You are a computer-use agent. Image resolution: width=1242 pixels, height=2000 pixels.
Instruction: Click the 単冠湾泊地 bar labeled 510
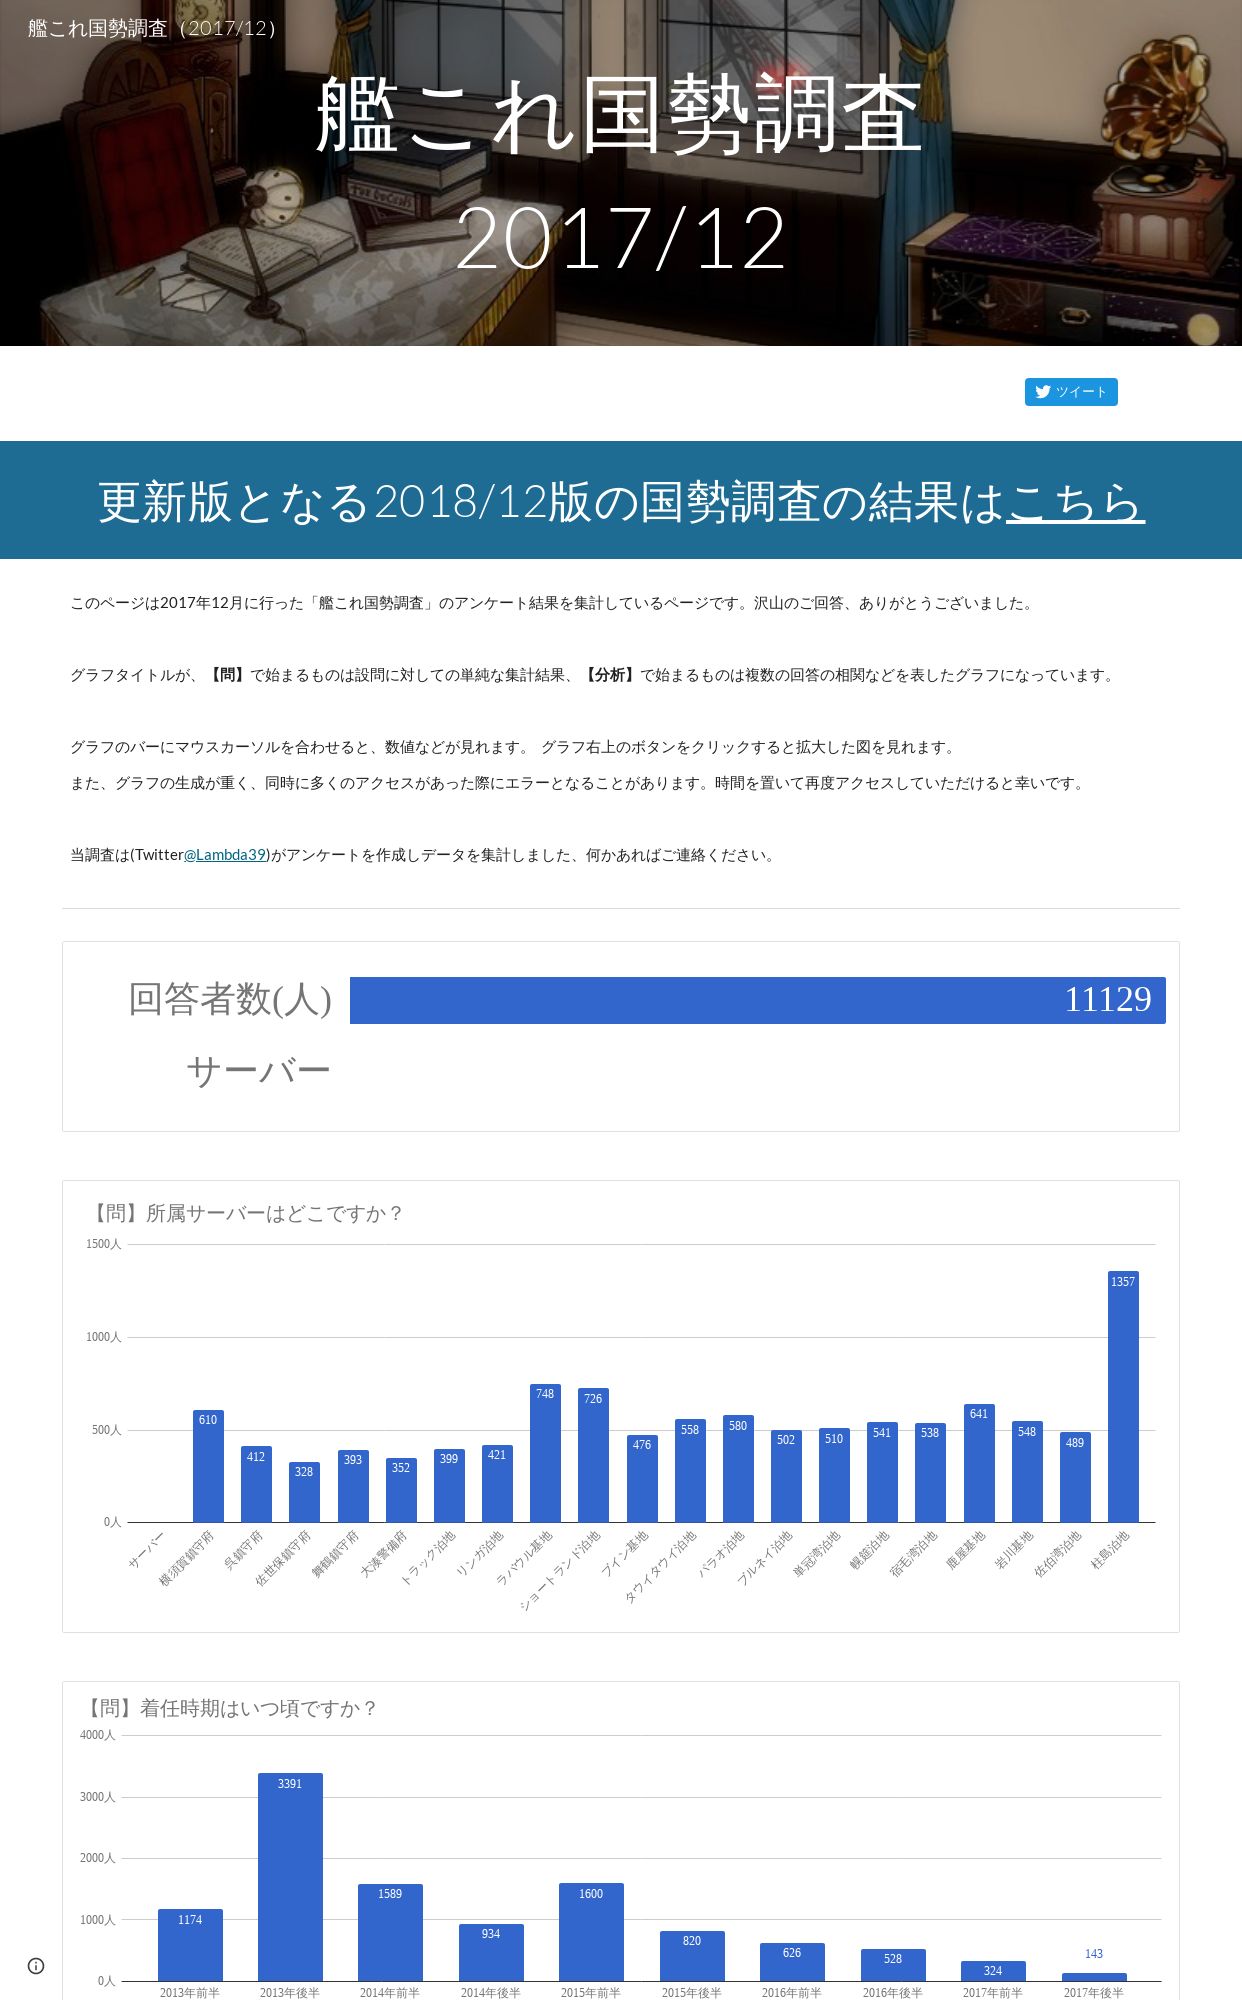(x=834, y=1475)
